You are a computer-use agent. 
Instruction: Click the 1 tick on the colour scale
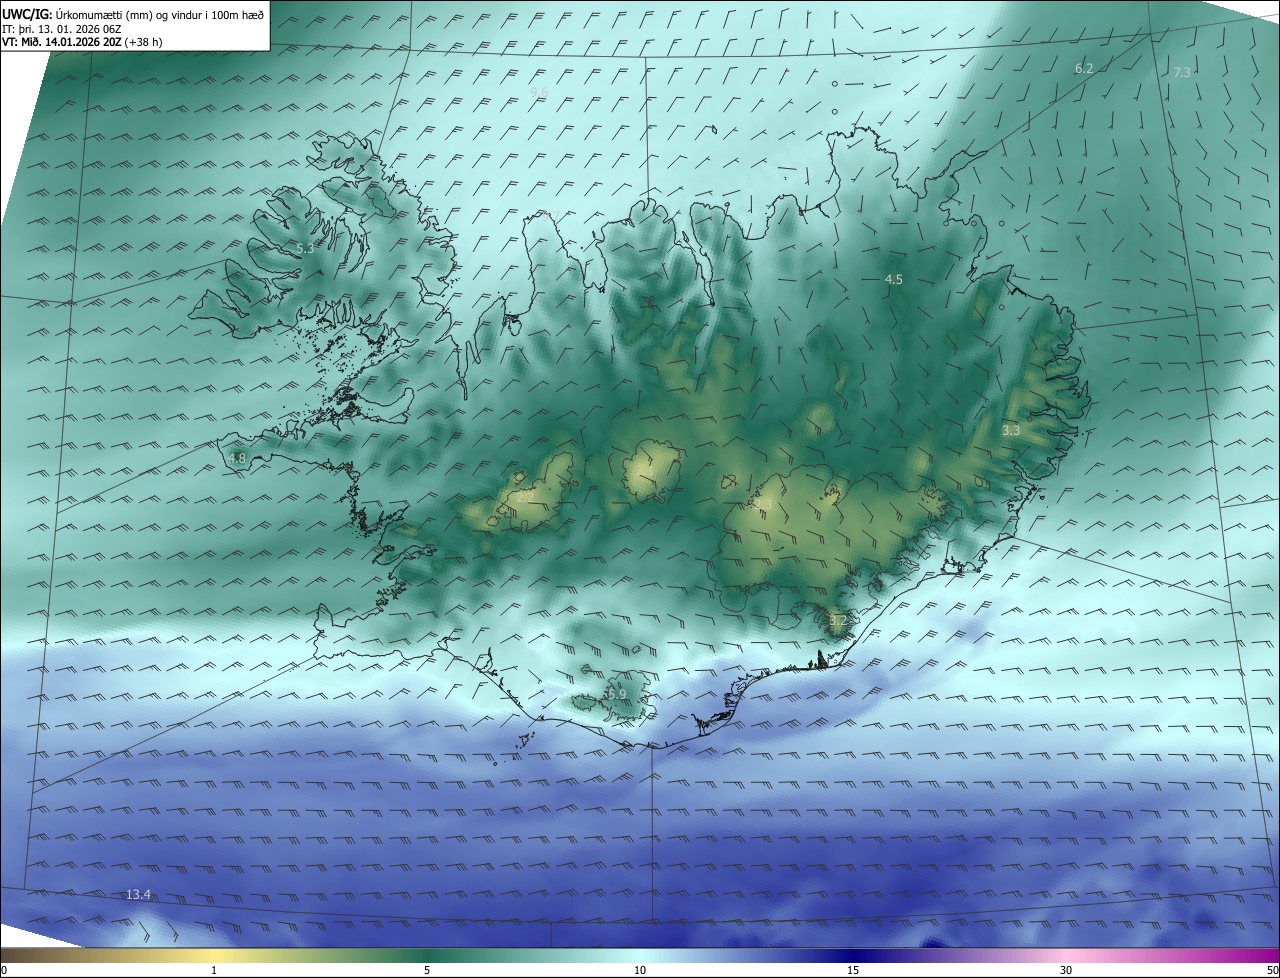click(215, 970)
